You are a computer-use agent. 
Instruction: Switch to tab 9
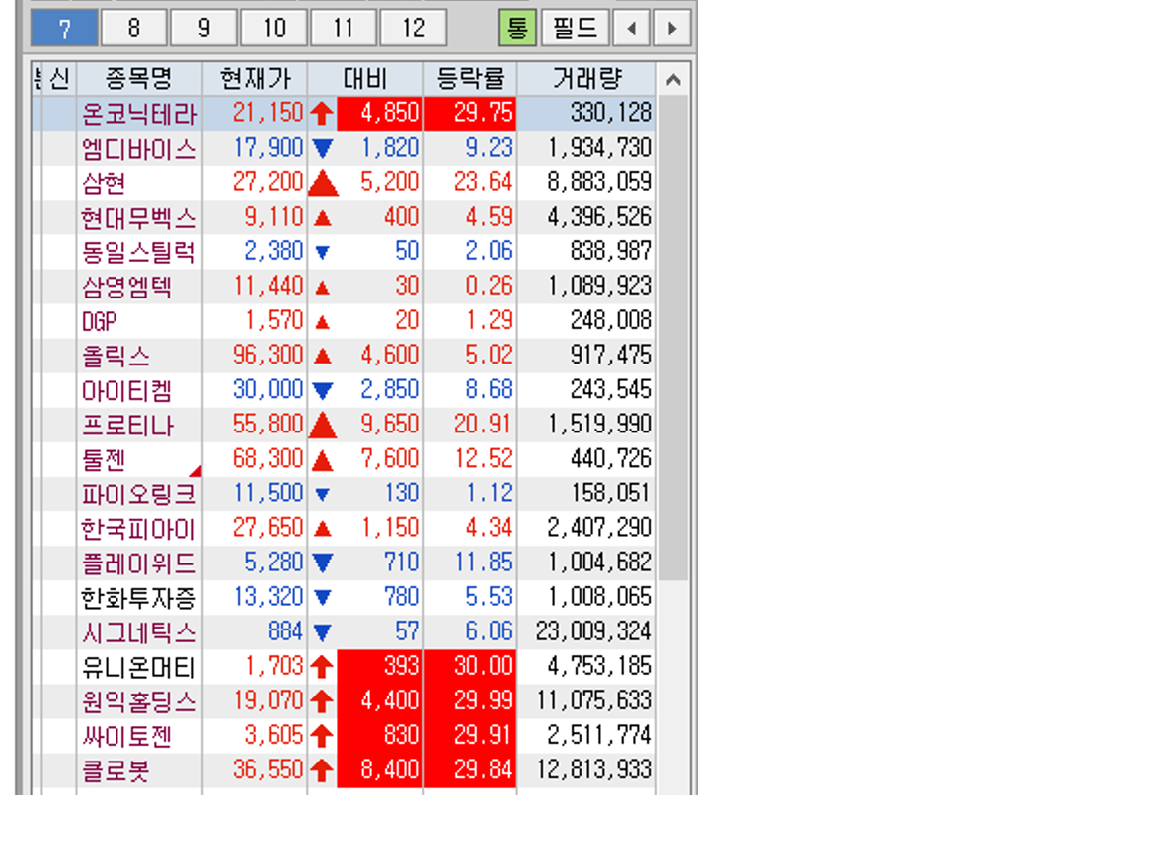click(204, 29)
